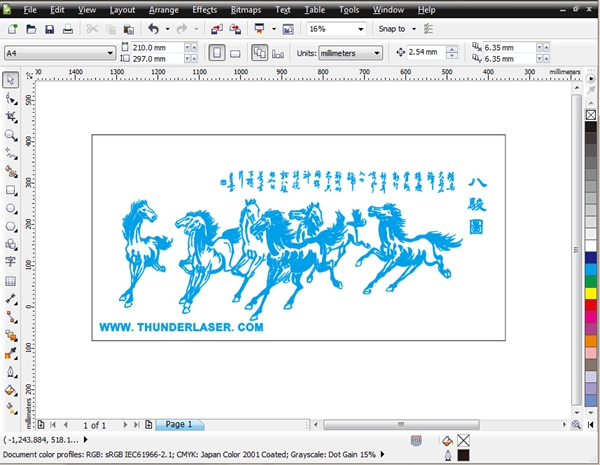Viewport: 600px width, 465px height.
Task: Pick the yellow palette swatch
Action: [x=591, y=293]
